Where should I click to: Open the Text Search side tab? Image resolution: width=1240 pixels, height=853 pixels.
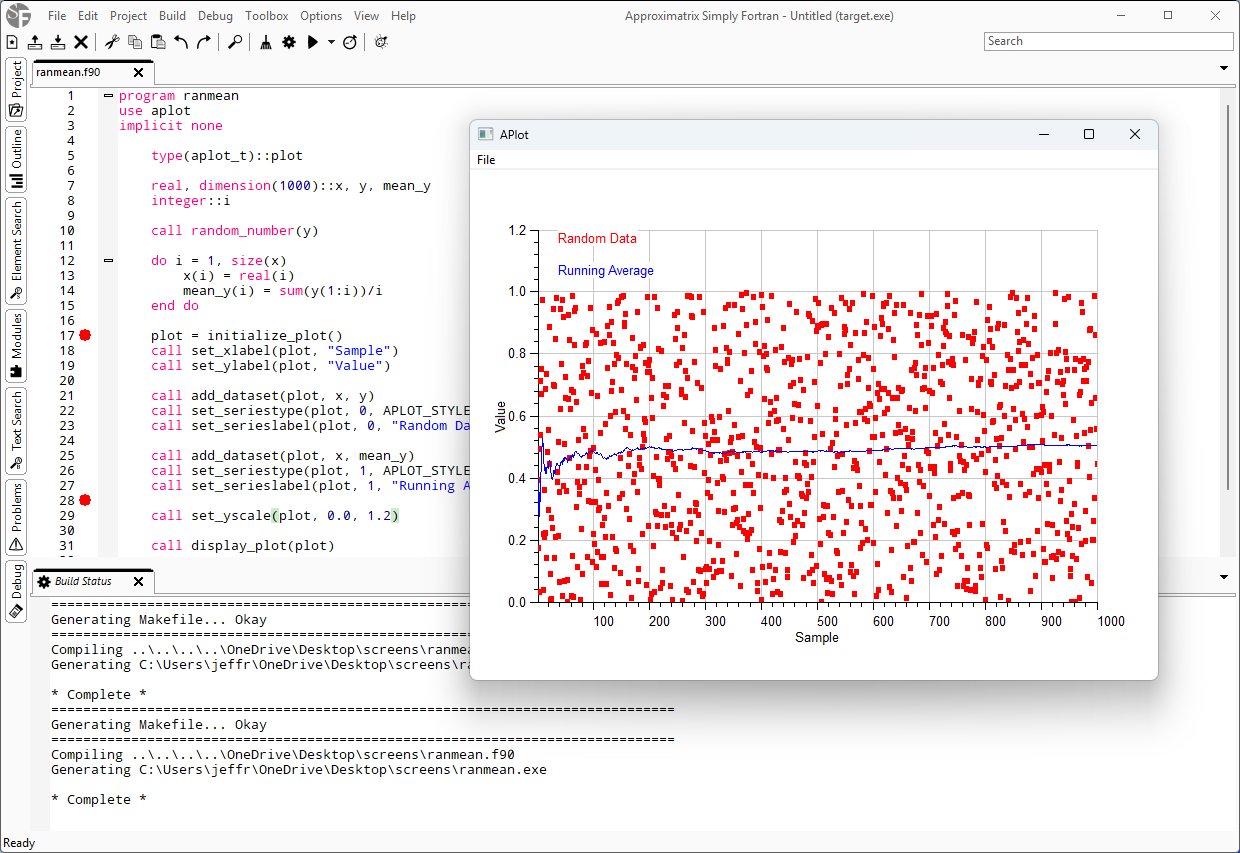(x=16, y=431)
